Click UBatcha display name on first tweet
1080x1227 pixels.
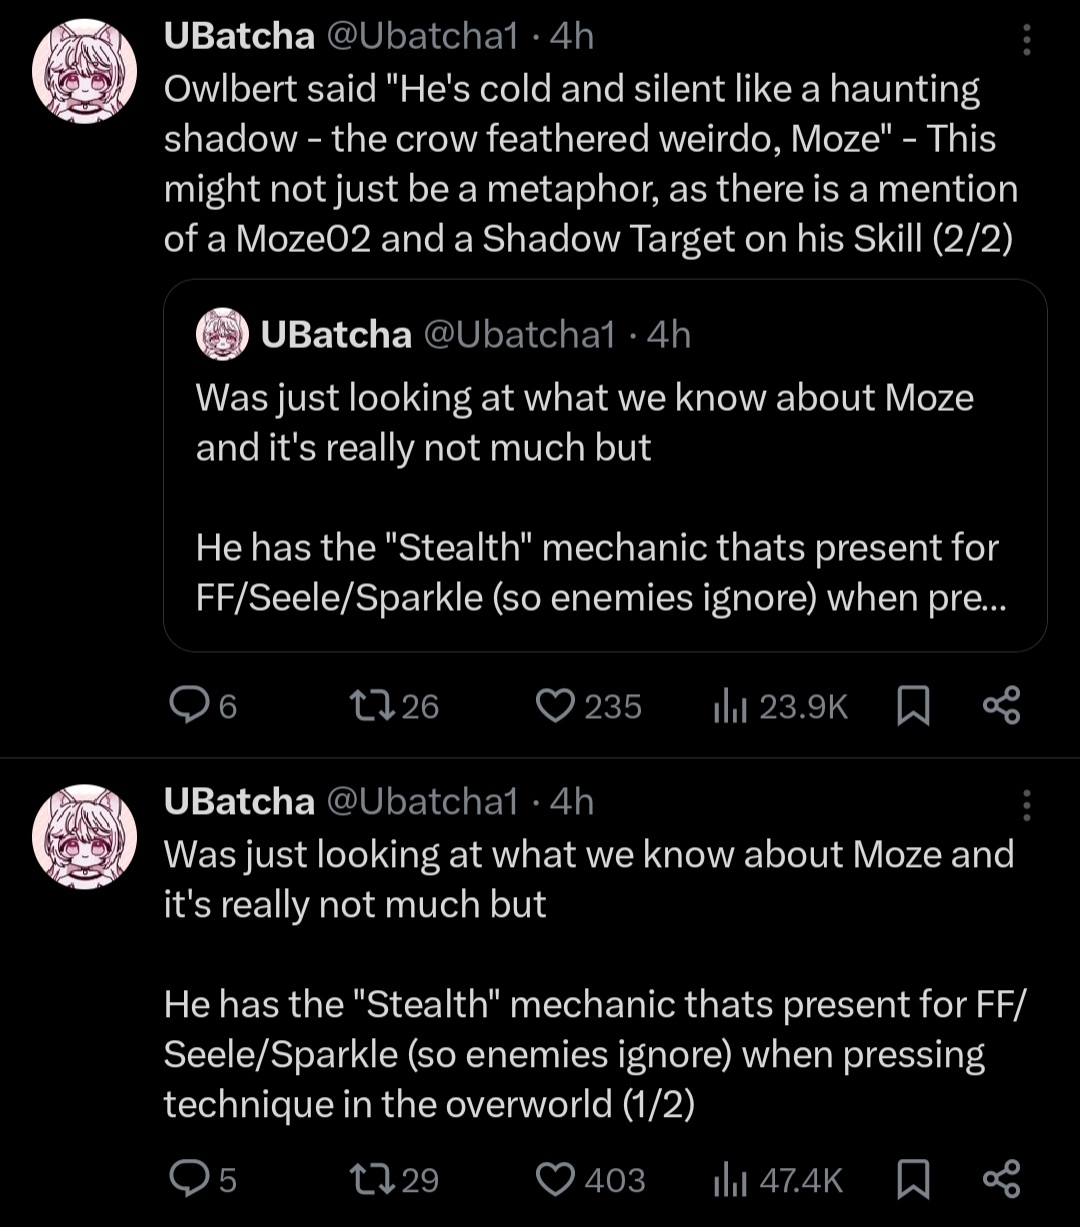[239, 36]
